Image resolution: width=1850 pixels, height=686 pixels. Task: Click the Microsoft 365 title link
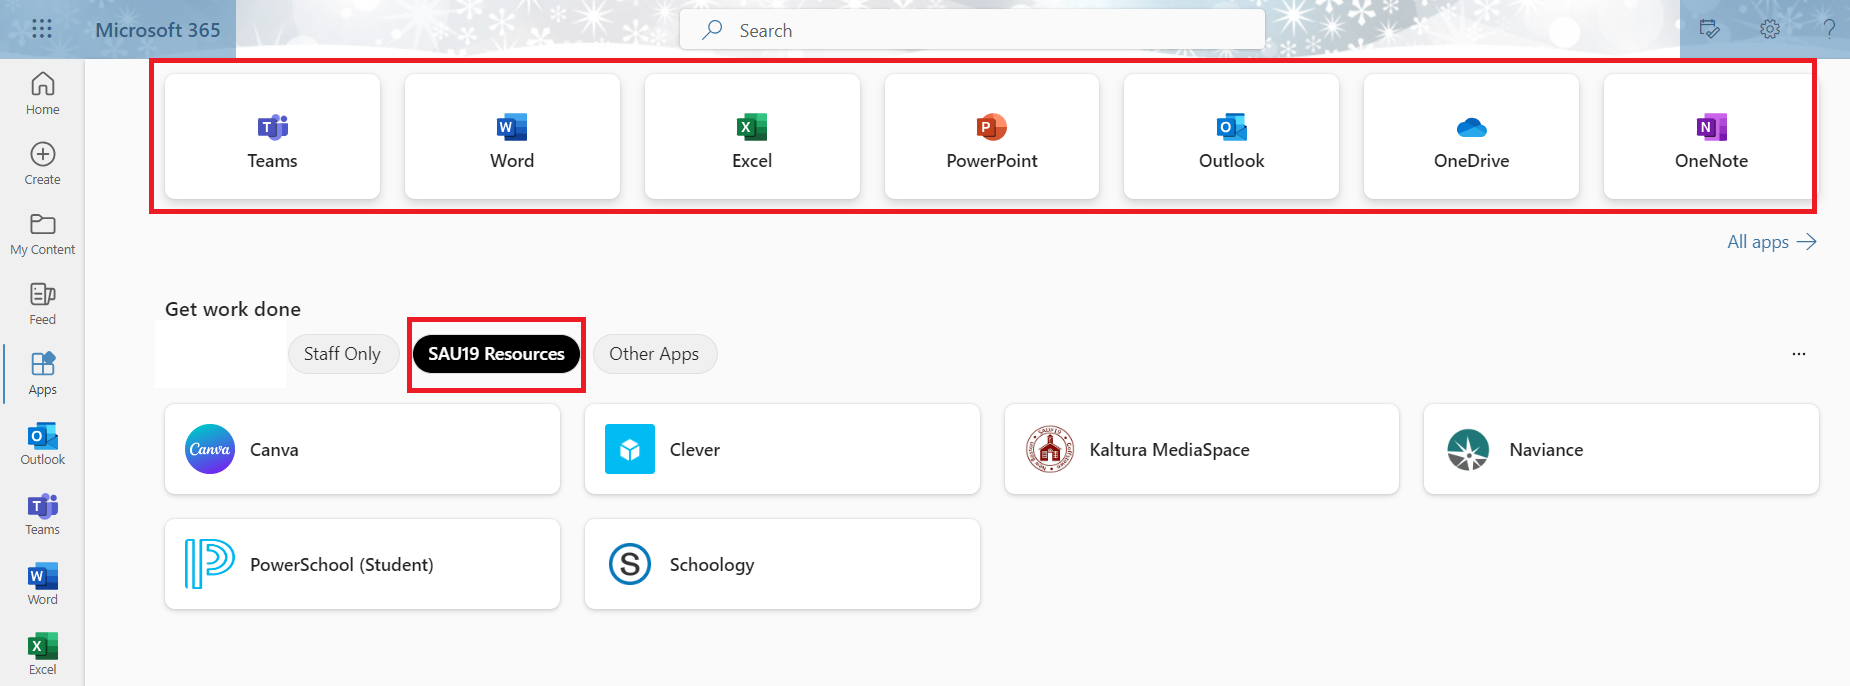[158, 30]
